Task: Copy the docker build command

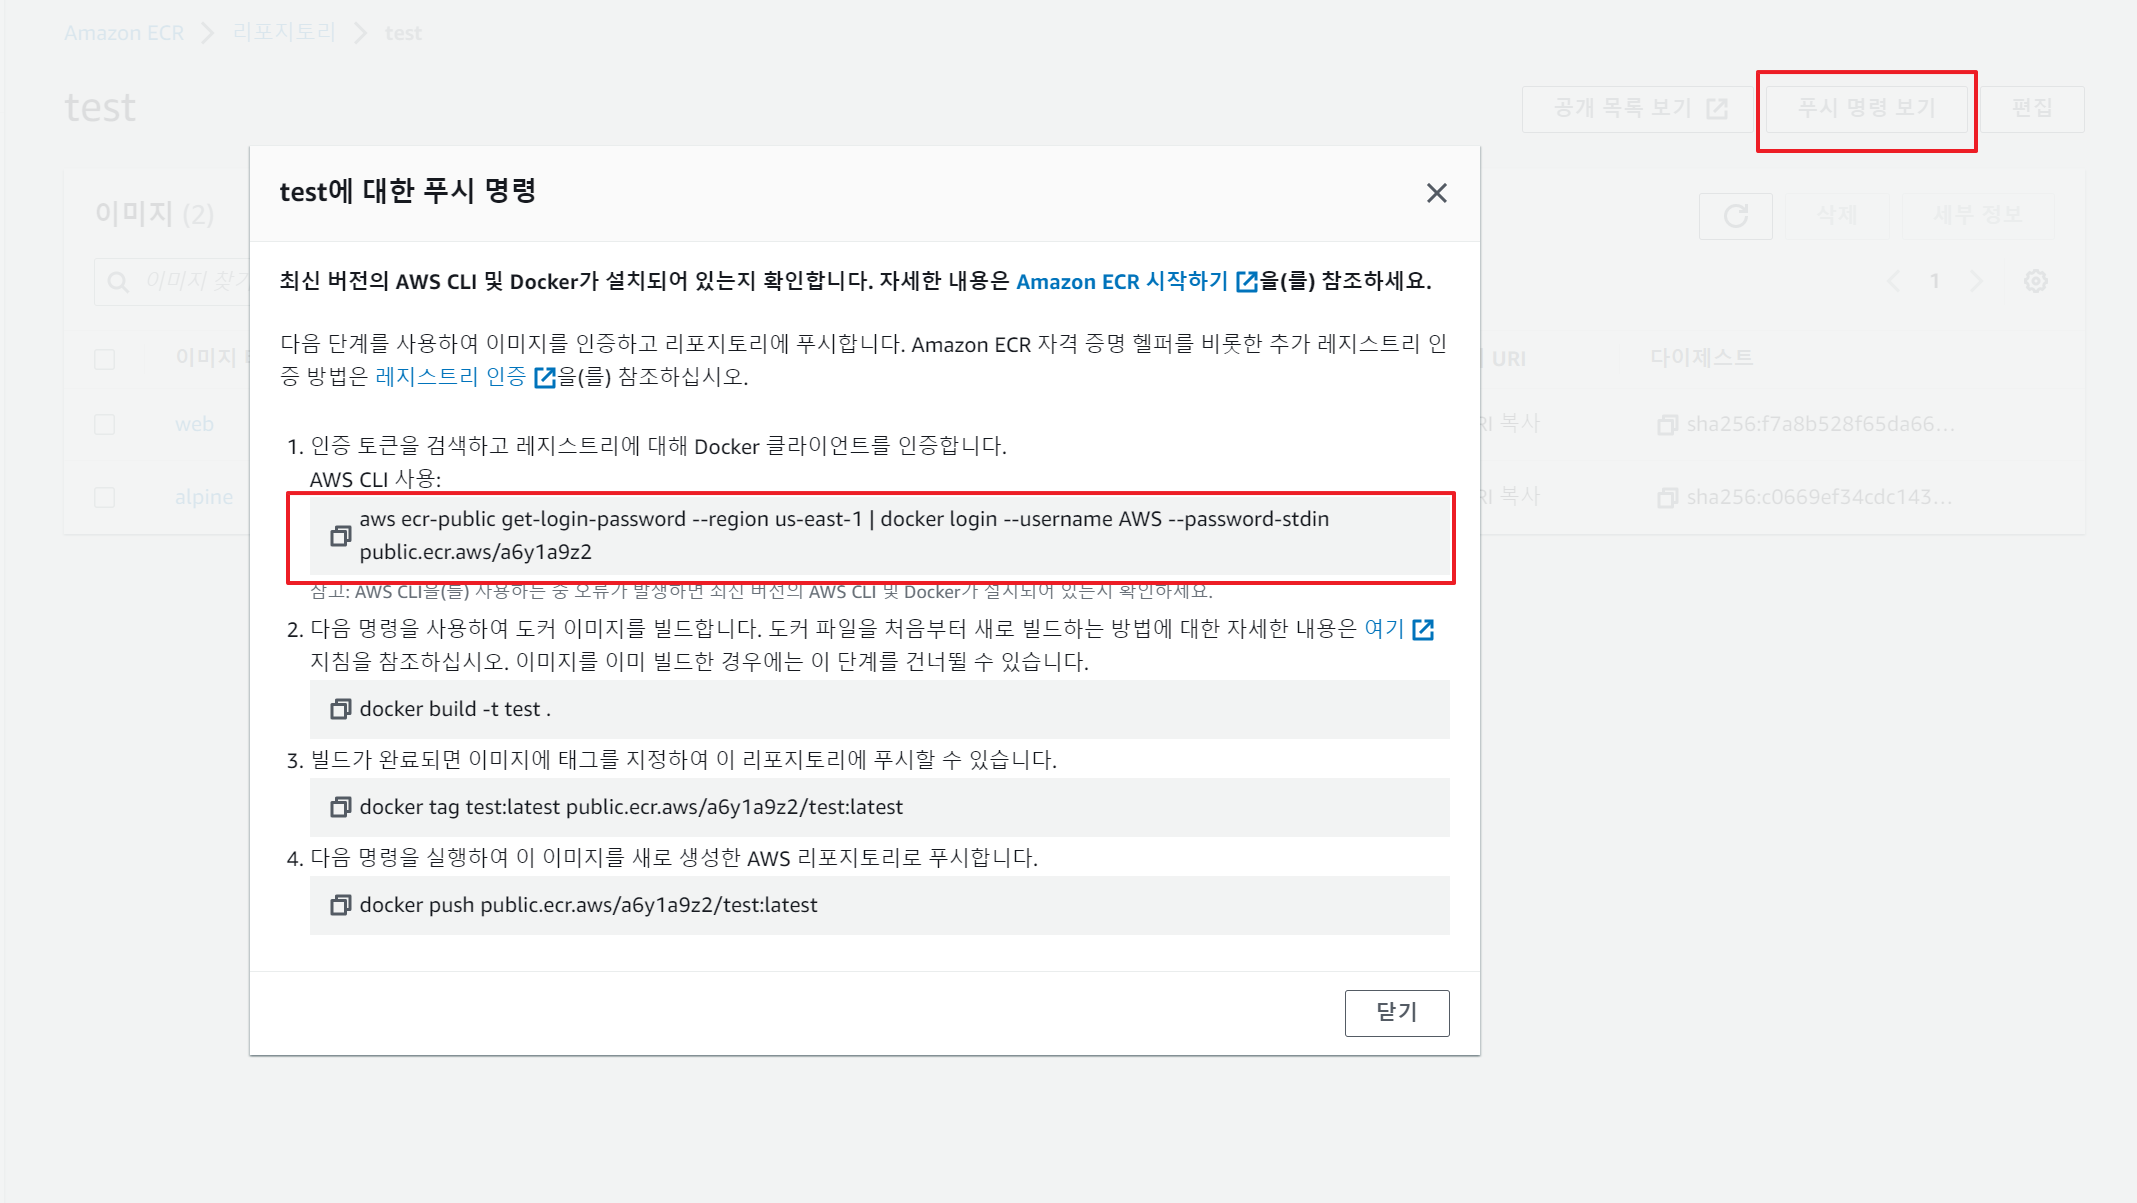Action: pyautogui.click(x=340, y=709)
